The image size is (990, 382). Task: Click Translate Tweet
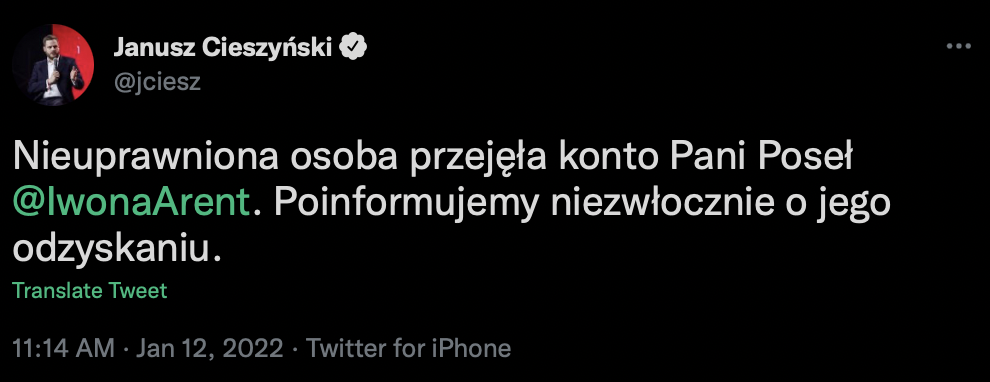pos(90,290)
